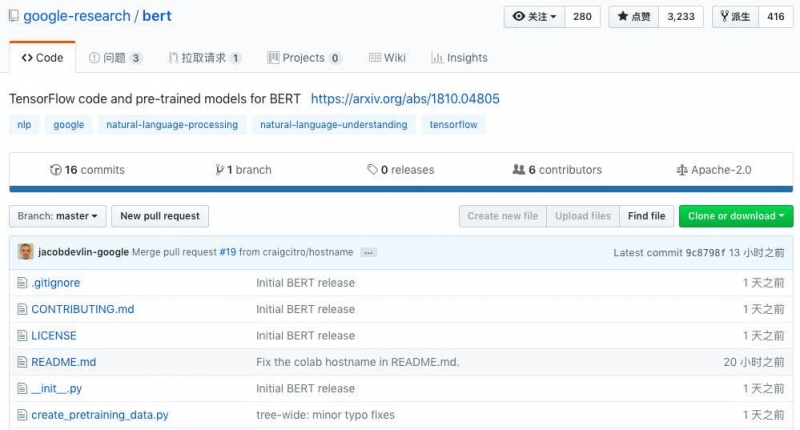
Task: Open the 0 releases link
Action: pos(401,170)
